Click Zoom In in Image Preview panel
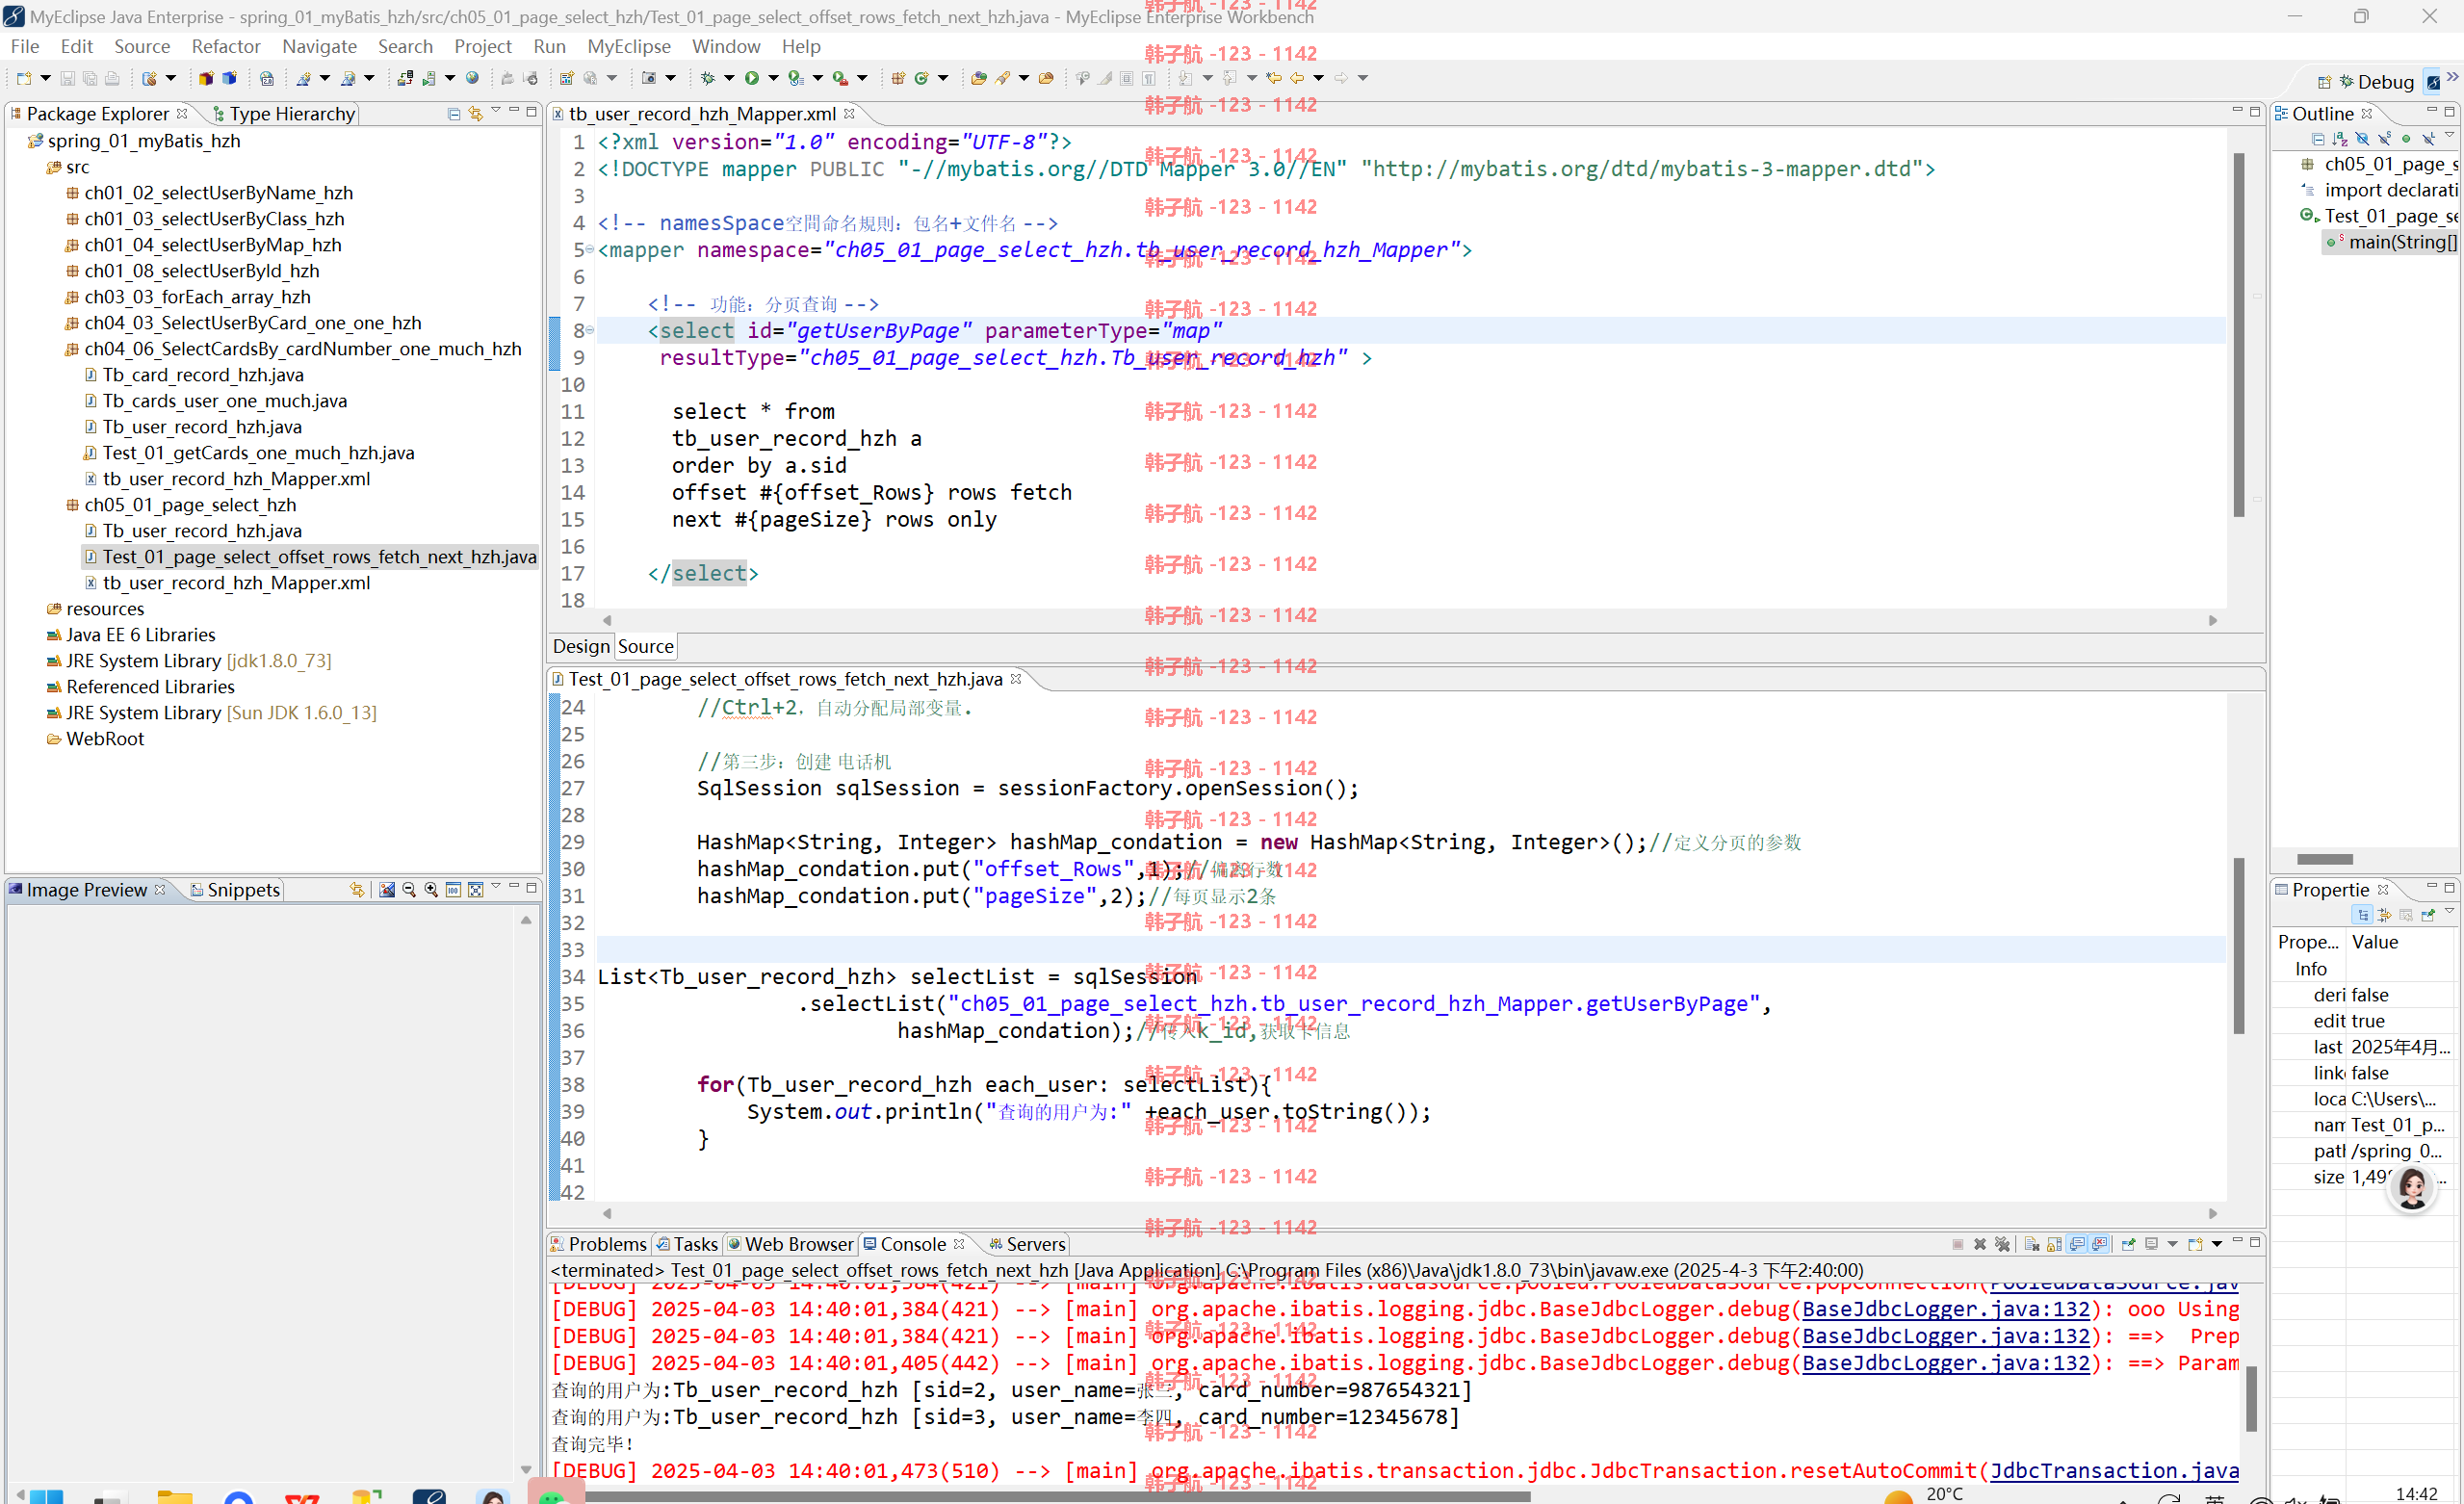Screen dimensions: 2464x1504 [x=431, y=889]
